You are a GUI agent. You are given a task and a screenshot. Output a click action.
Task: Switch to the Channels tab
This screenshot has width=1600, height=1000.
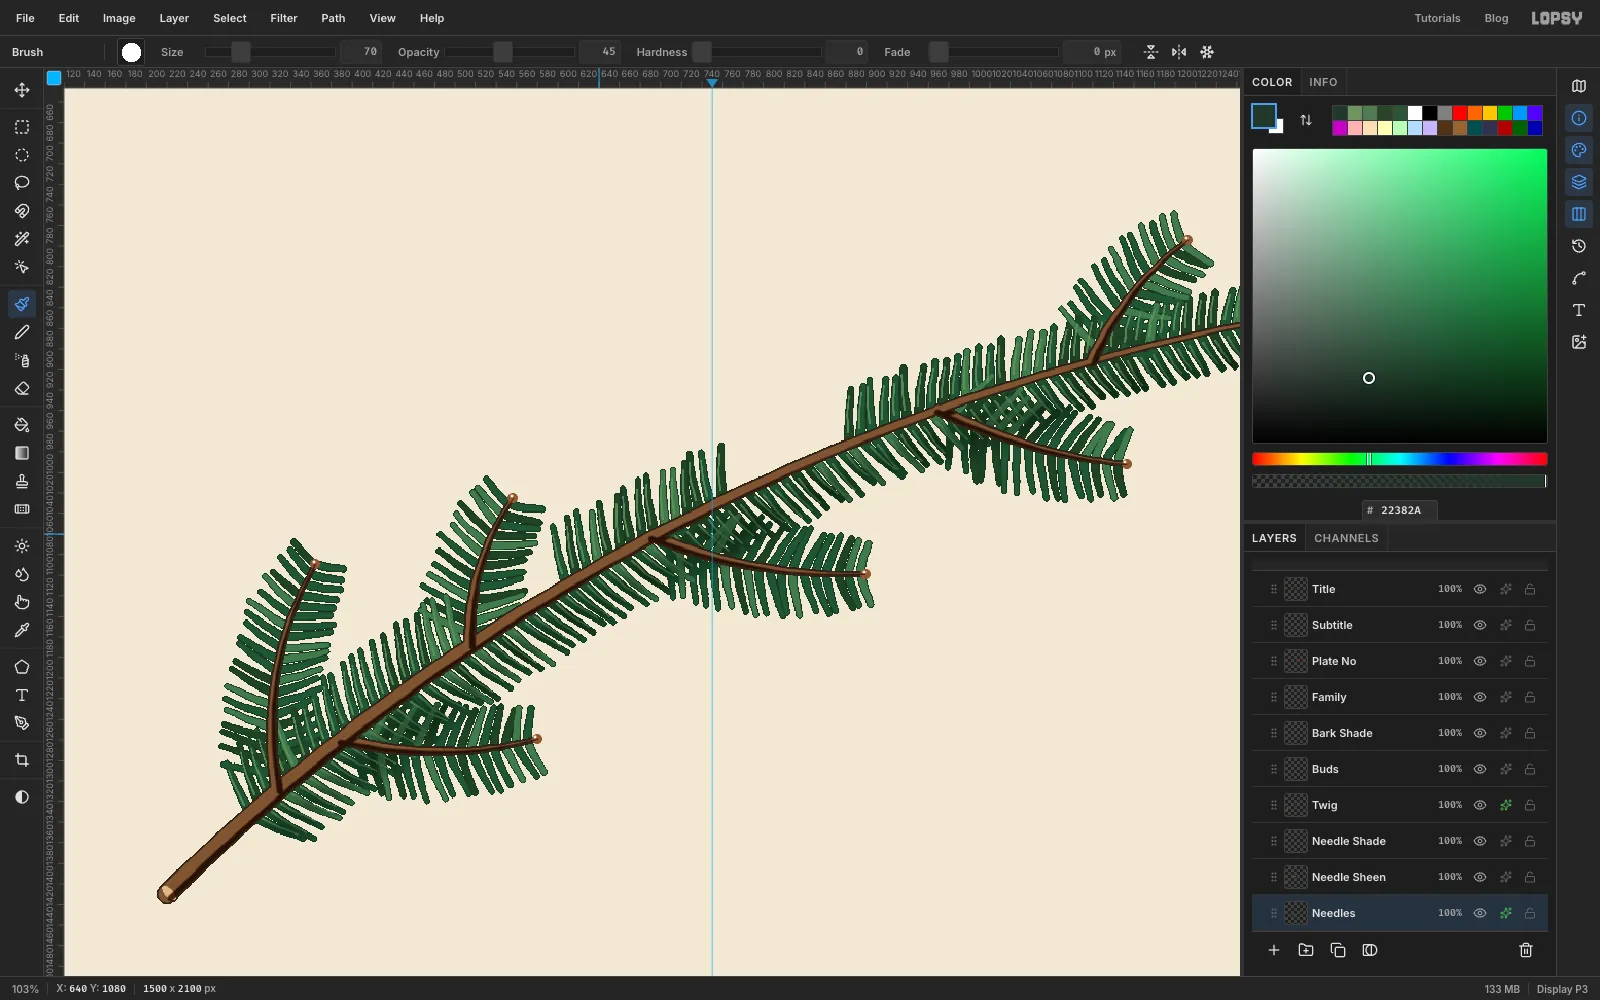click(x=1346, y=538)
